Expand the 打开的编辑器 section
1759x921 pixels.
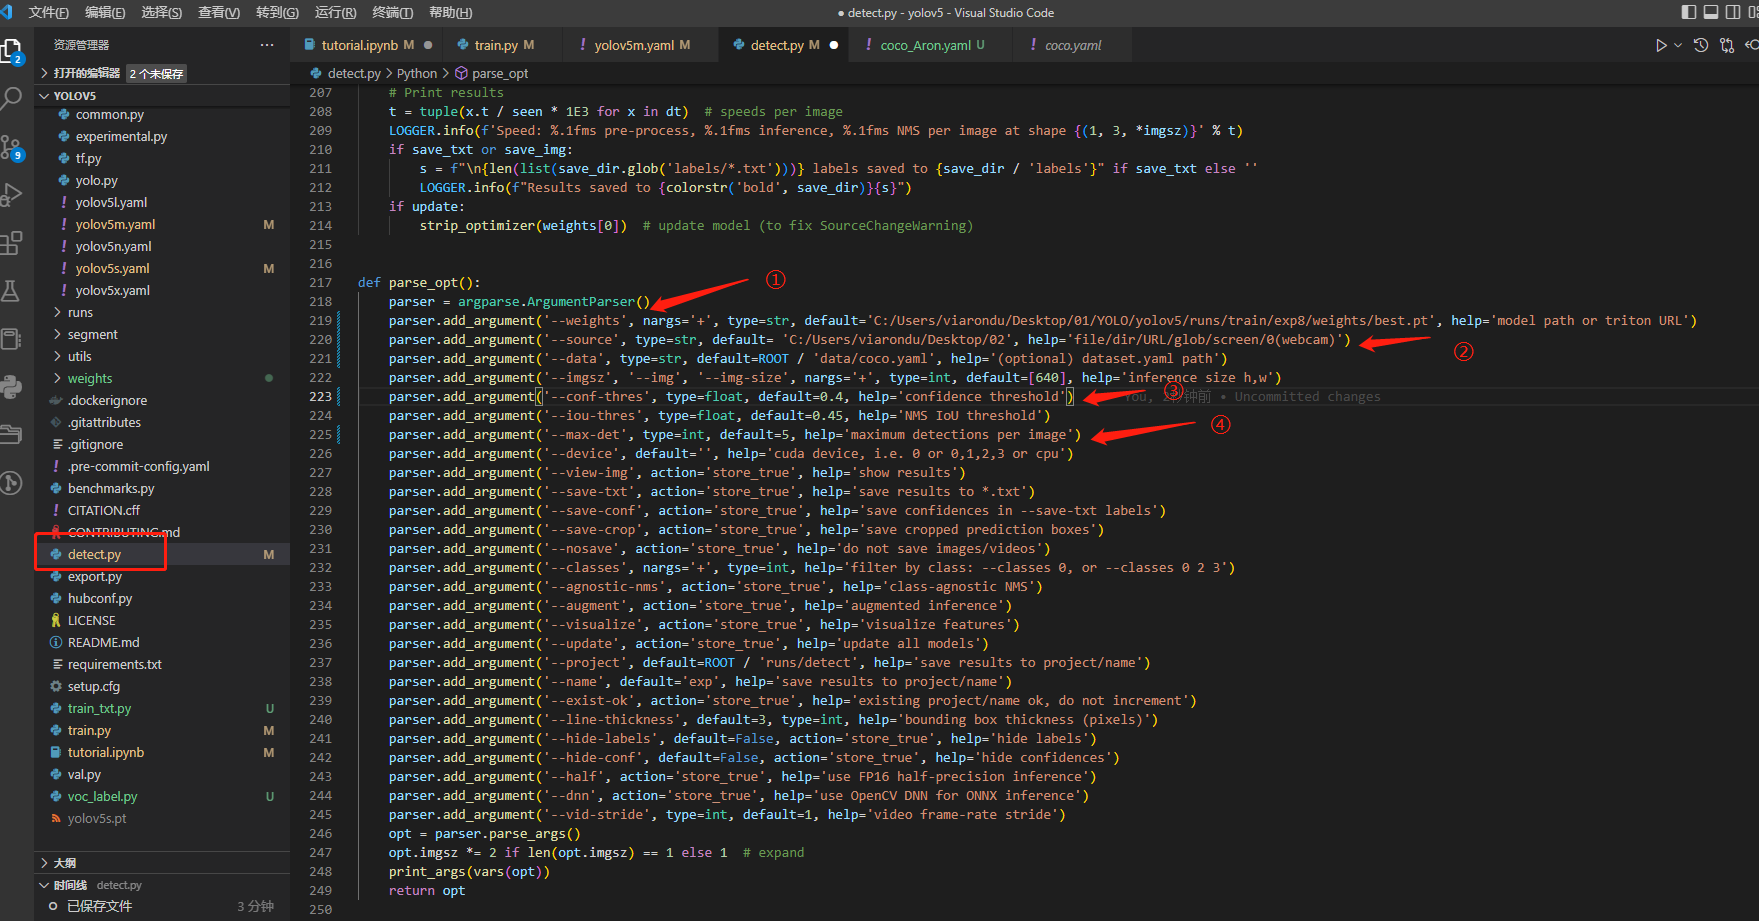click(45, 73)
